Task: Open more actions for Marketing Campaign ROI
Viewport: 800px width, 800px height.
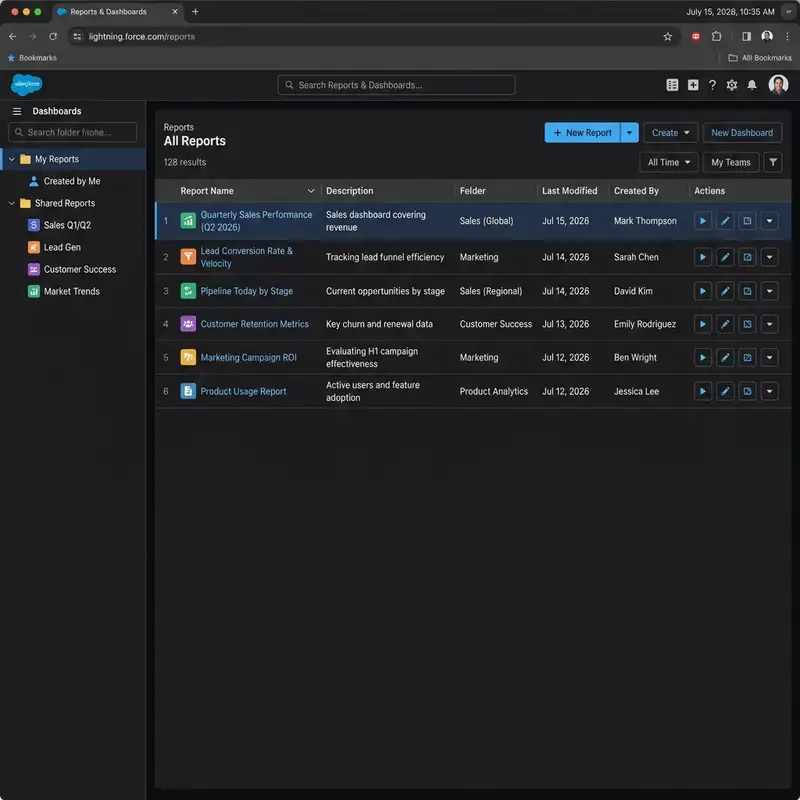Action: (769, 358)
